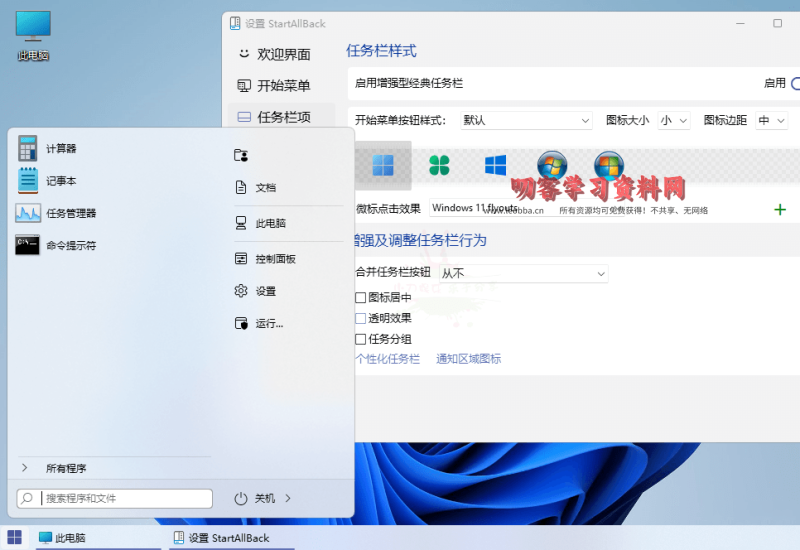Screen dimensions: 800x550
Task: Select the second Windows 7 orb style
Action: pyautogui.click(x=609, y=165)
